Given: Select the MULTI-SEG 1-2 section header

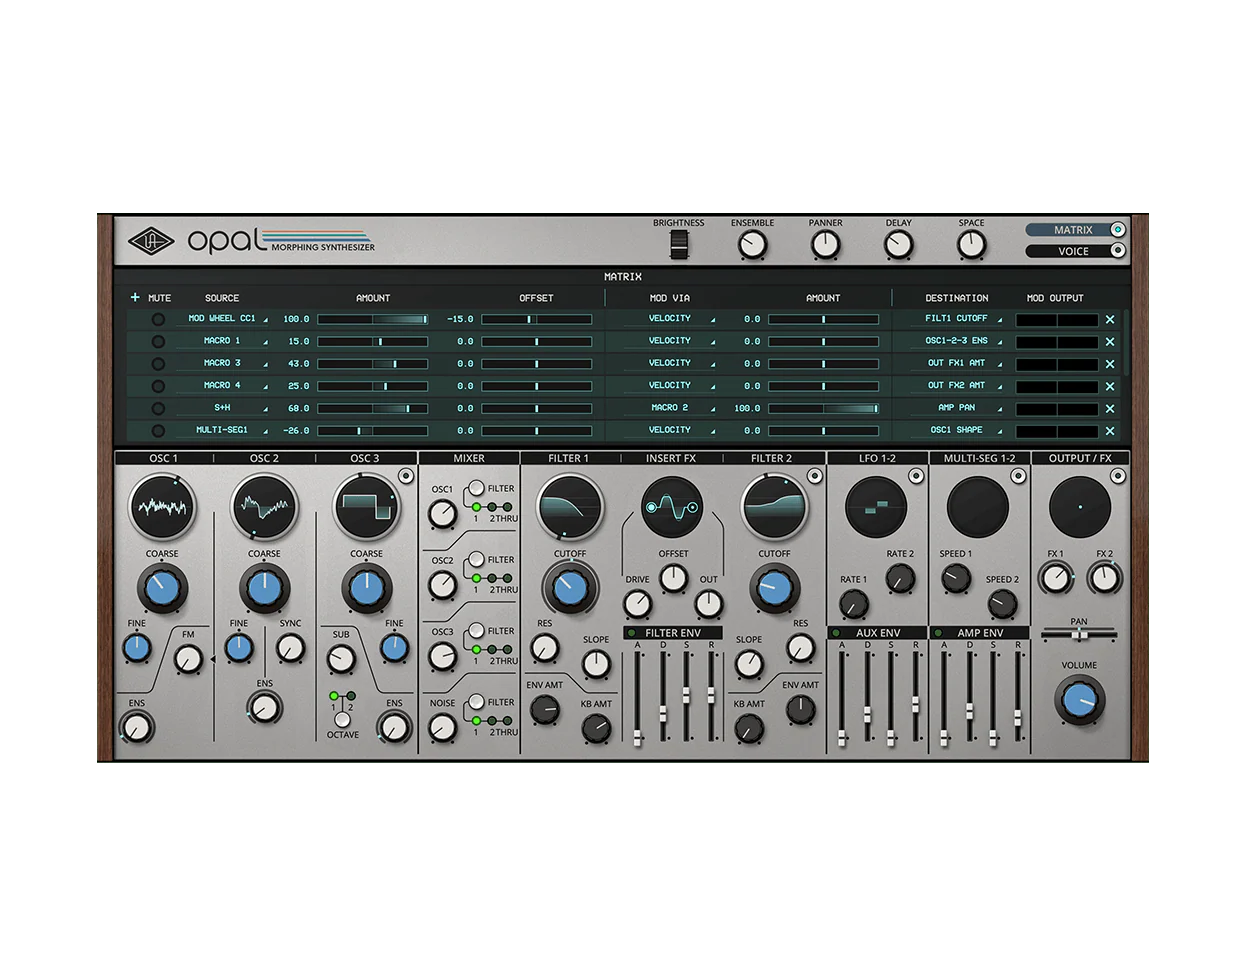Looking at the screenshot, I should click(979, 458).
